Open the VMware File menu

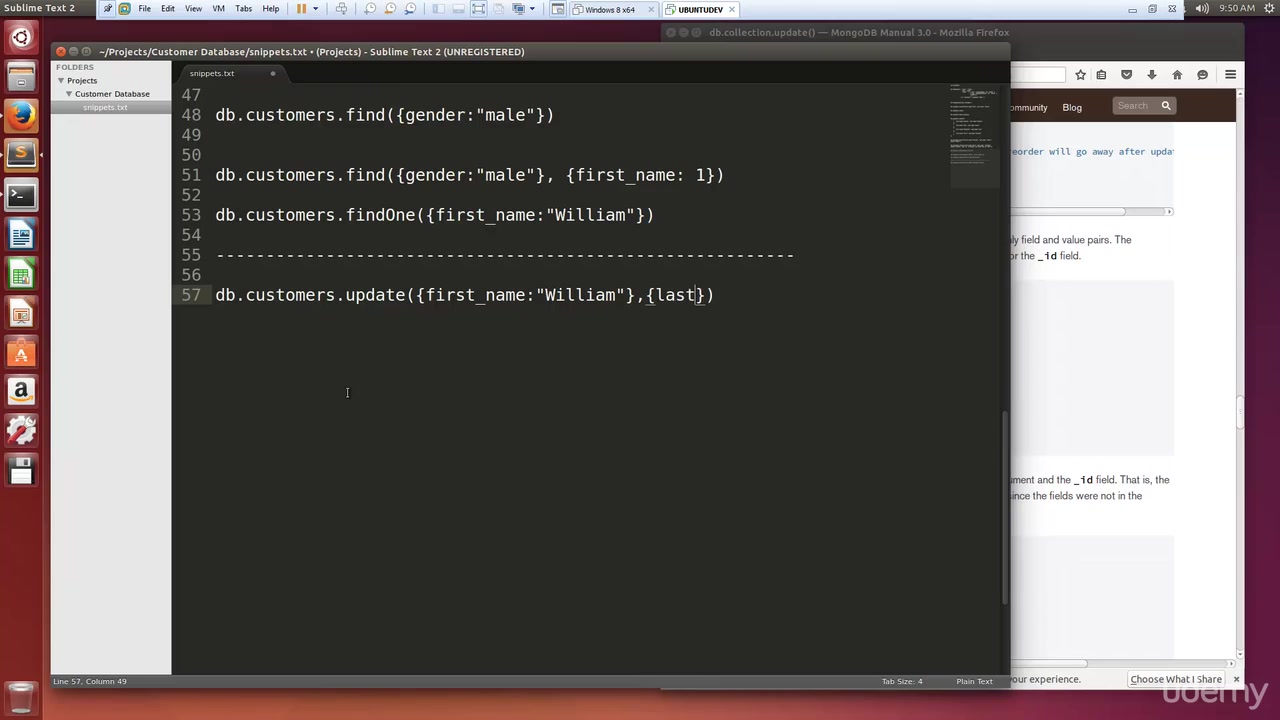point(145,9)
